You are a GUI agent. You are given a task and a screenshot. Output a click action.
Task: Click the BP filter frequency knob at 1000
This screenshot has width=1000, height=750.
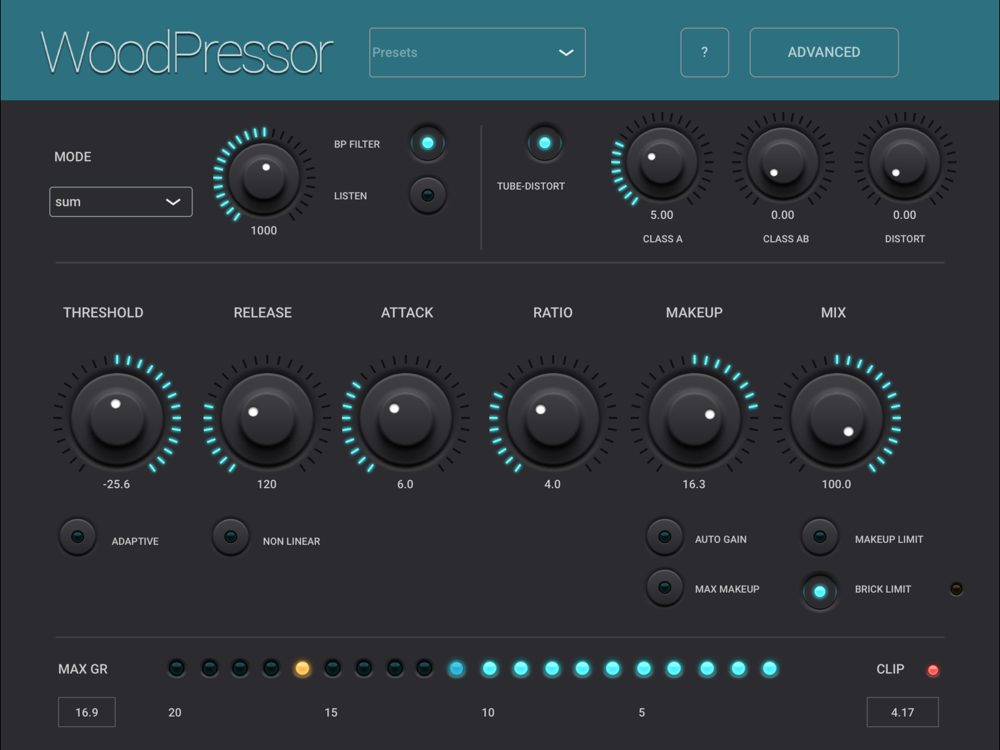coord(264,177)
